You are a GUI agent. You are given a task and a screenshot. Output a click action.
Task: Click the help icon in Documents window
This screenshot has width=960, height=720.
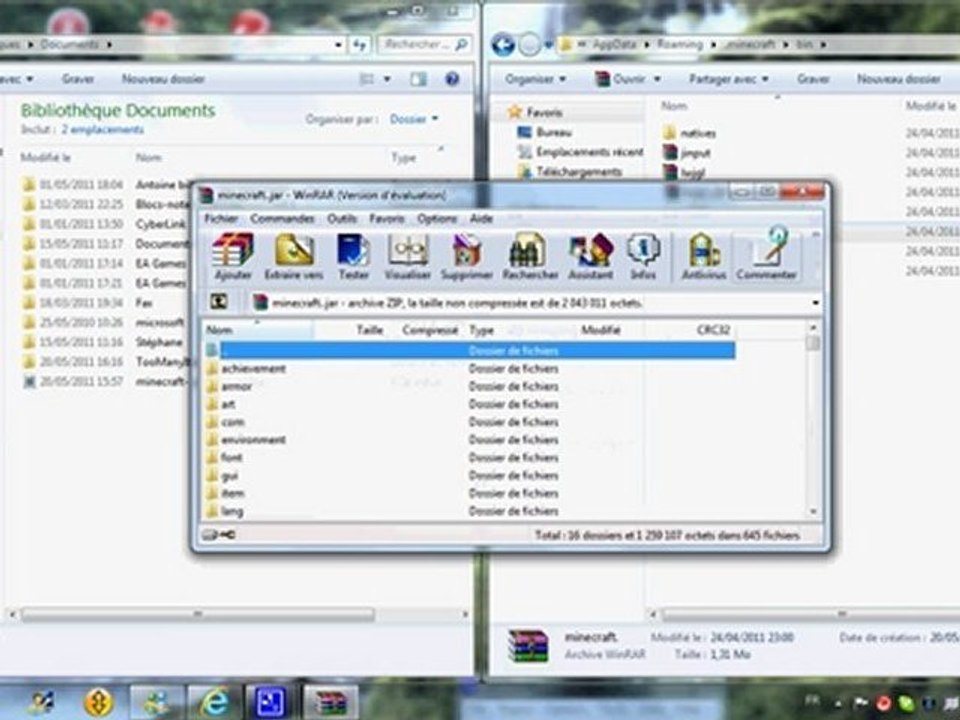pos(452,79)
